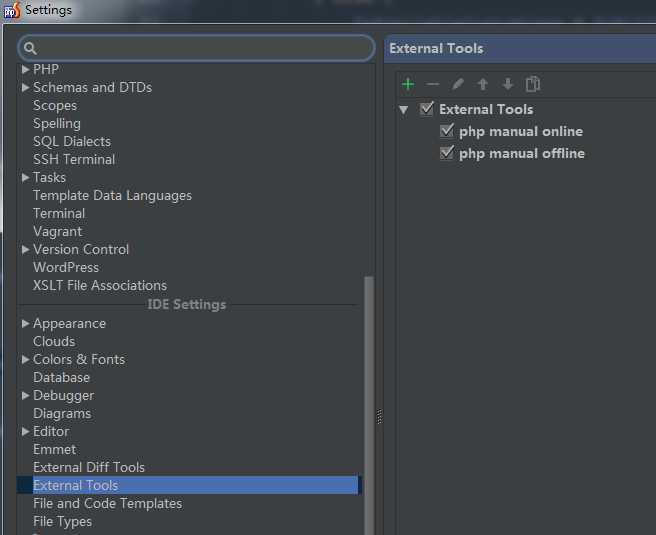Open the Emmet settings page
The width and height of the screenshot is (656, 535).
(x=54, y=449)
